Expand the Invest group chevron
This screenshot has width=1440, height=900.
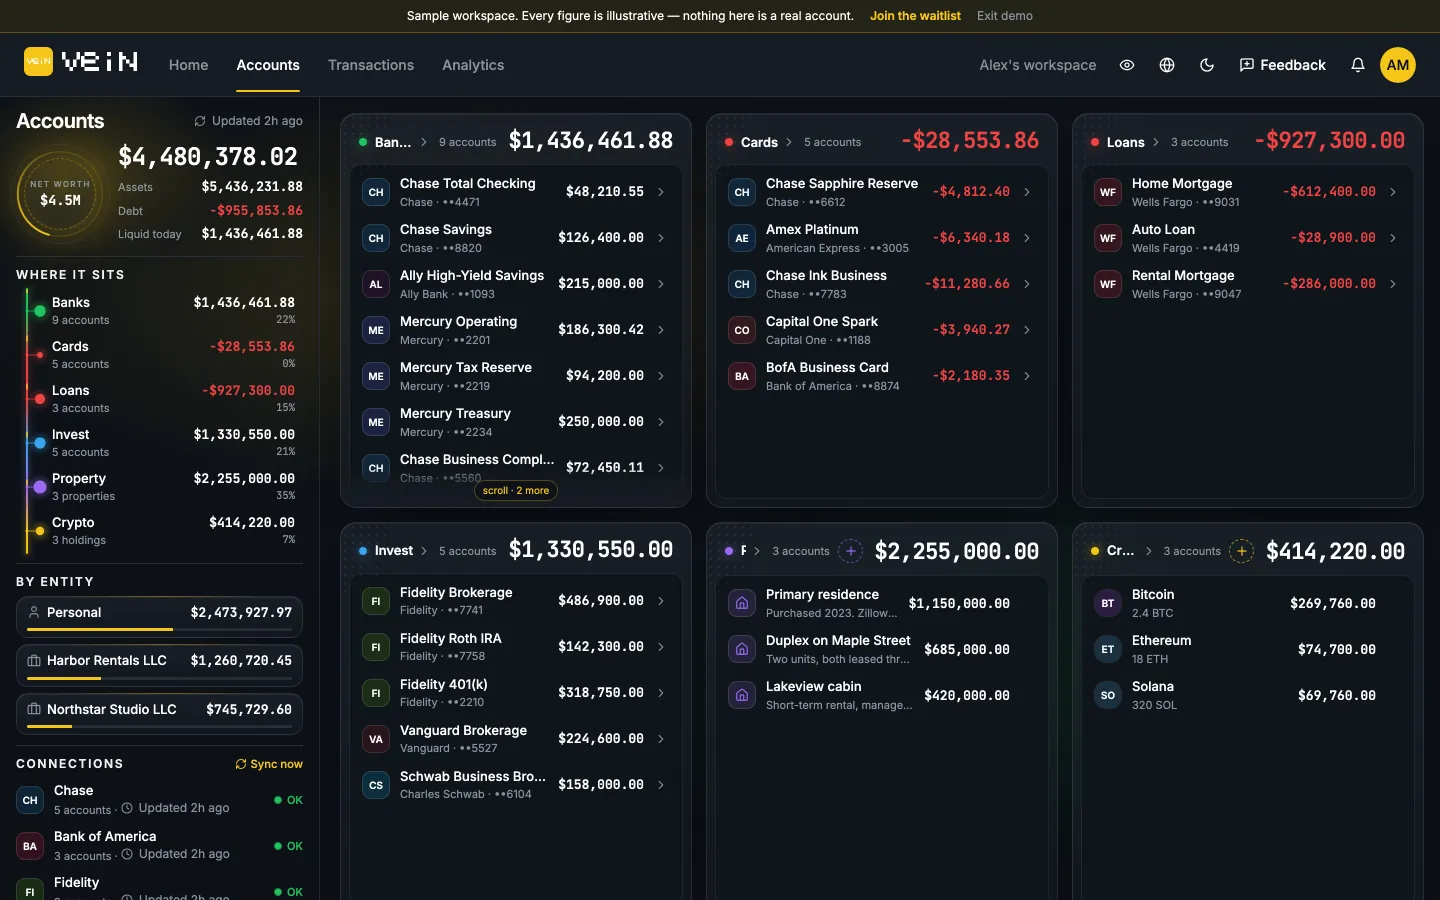coord(424,551)
